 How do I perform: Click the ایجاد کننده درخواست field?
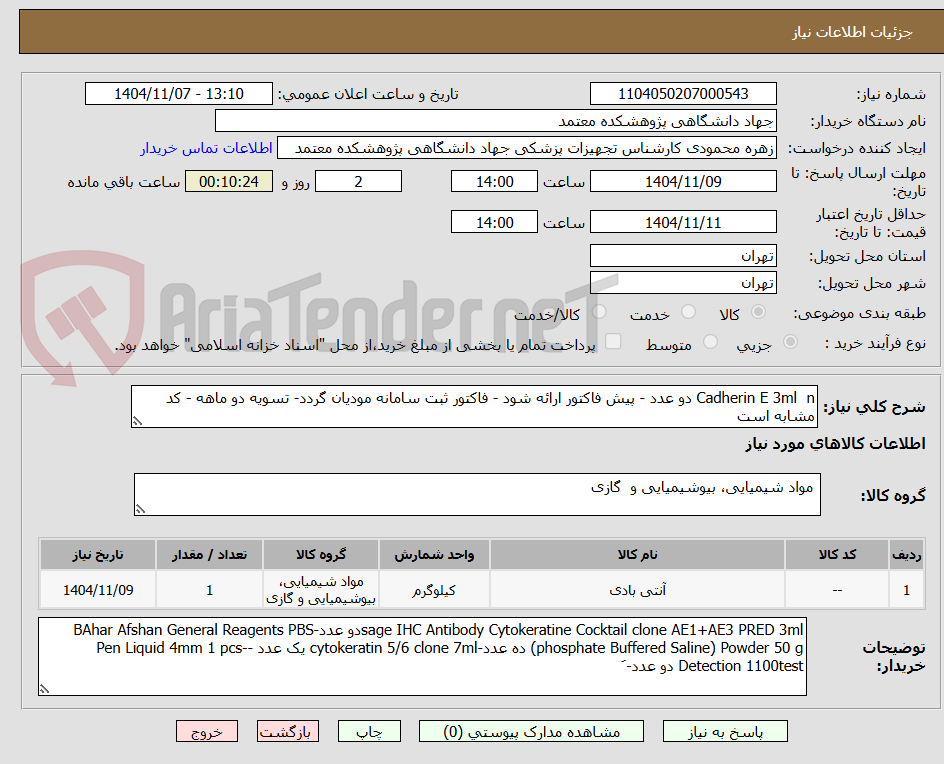[527, 148]
